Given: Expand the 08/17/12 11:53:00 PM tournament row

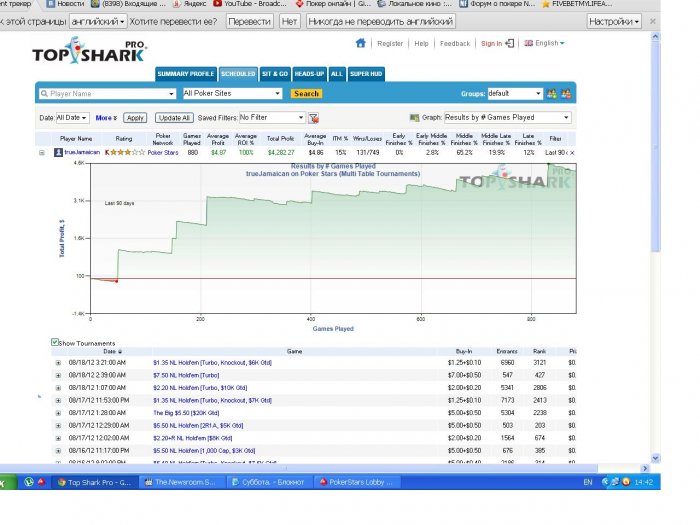Looking at the screenshot, I should click(x=58, y=400).
